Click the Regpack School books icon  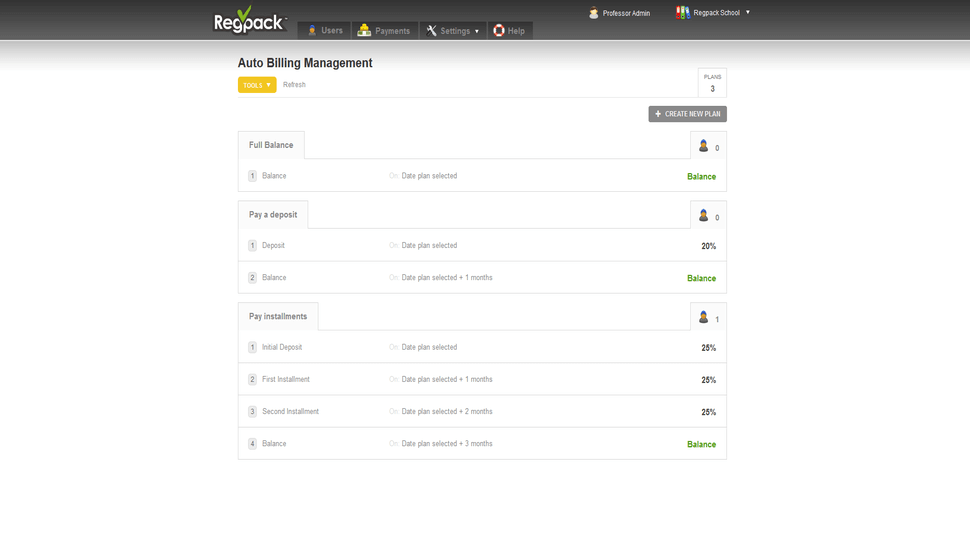[682, 13]
